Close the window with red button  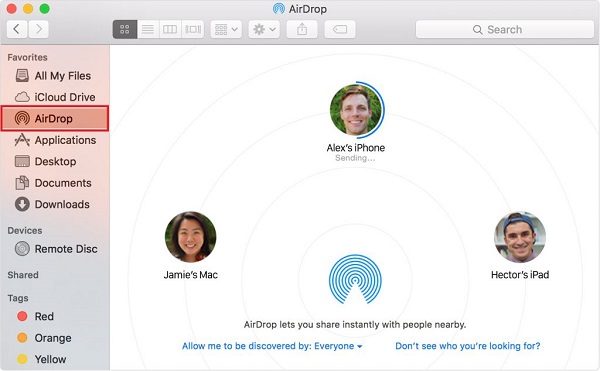(x=11, y=8)
